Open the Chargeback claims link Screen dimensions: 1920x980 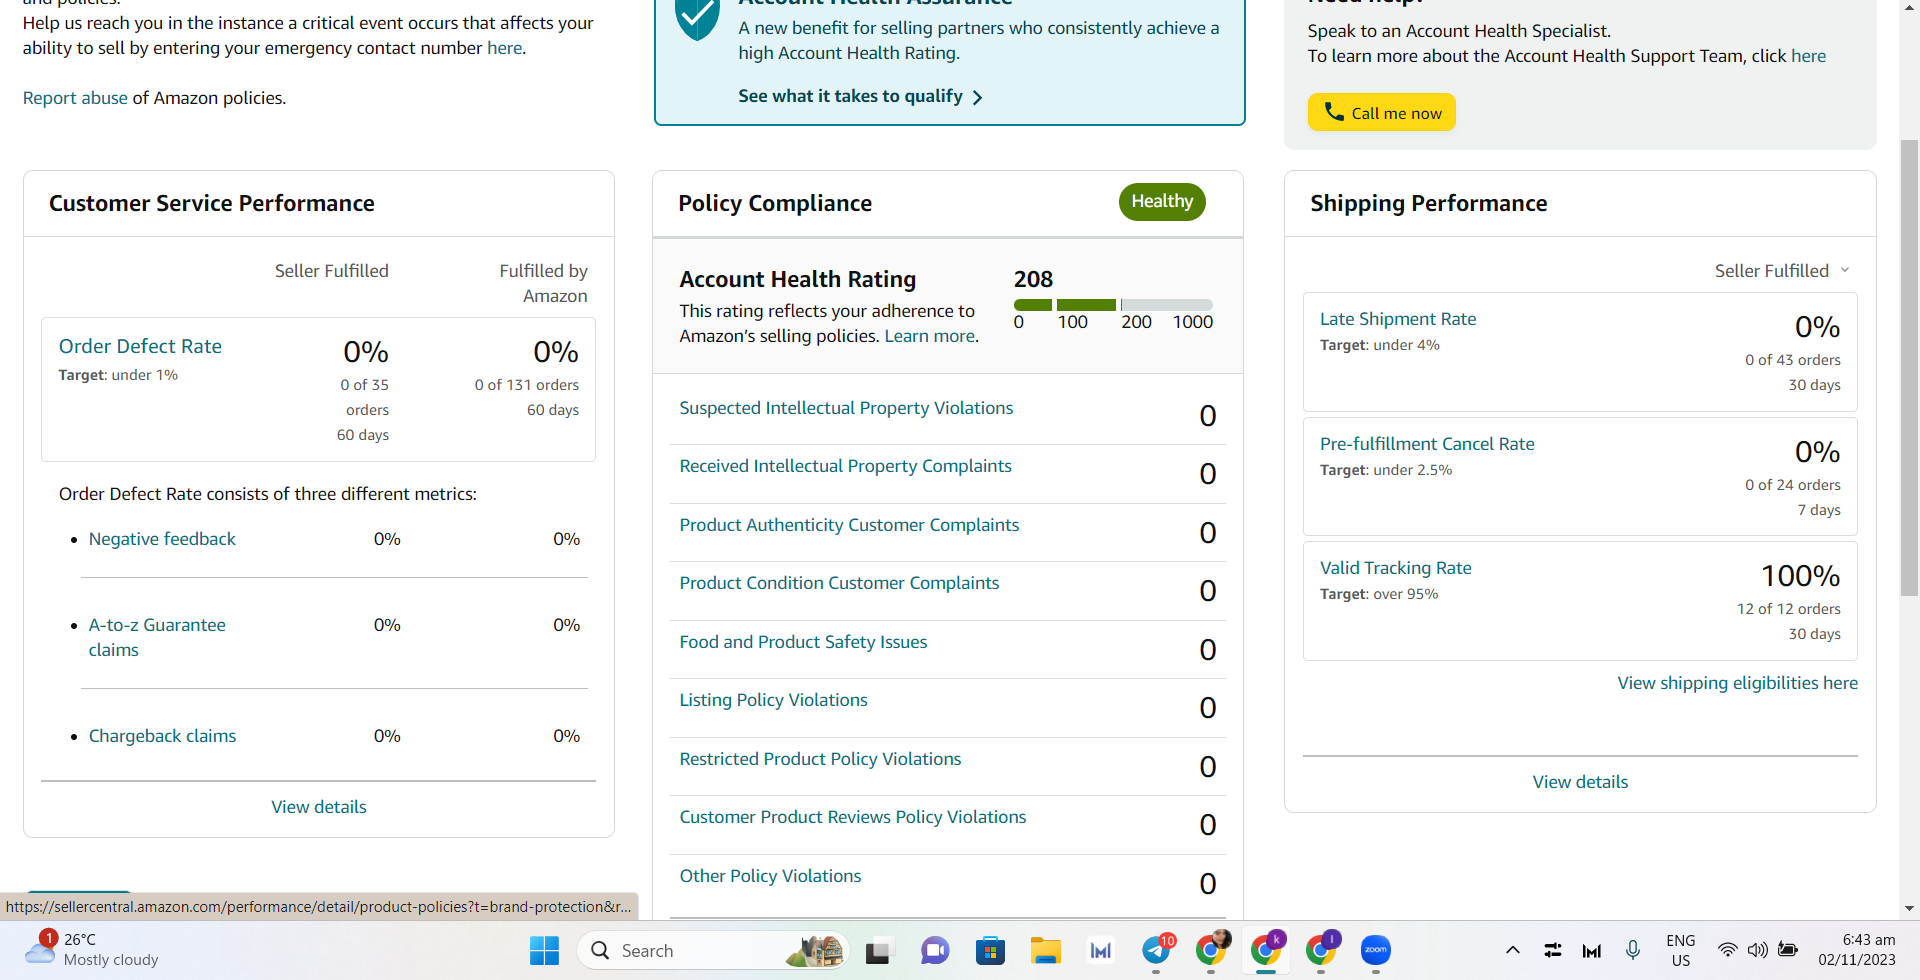(162, 736)
